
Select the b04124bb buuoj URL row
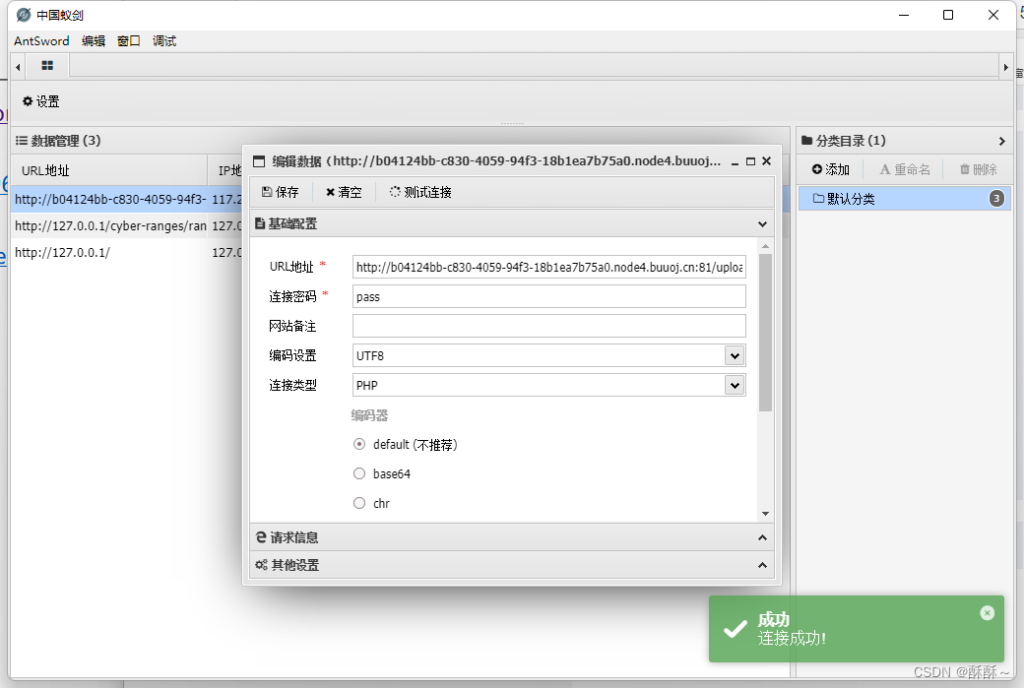tap(127, 199)
